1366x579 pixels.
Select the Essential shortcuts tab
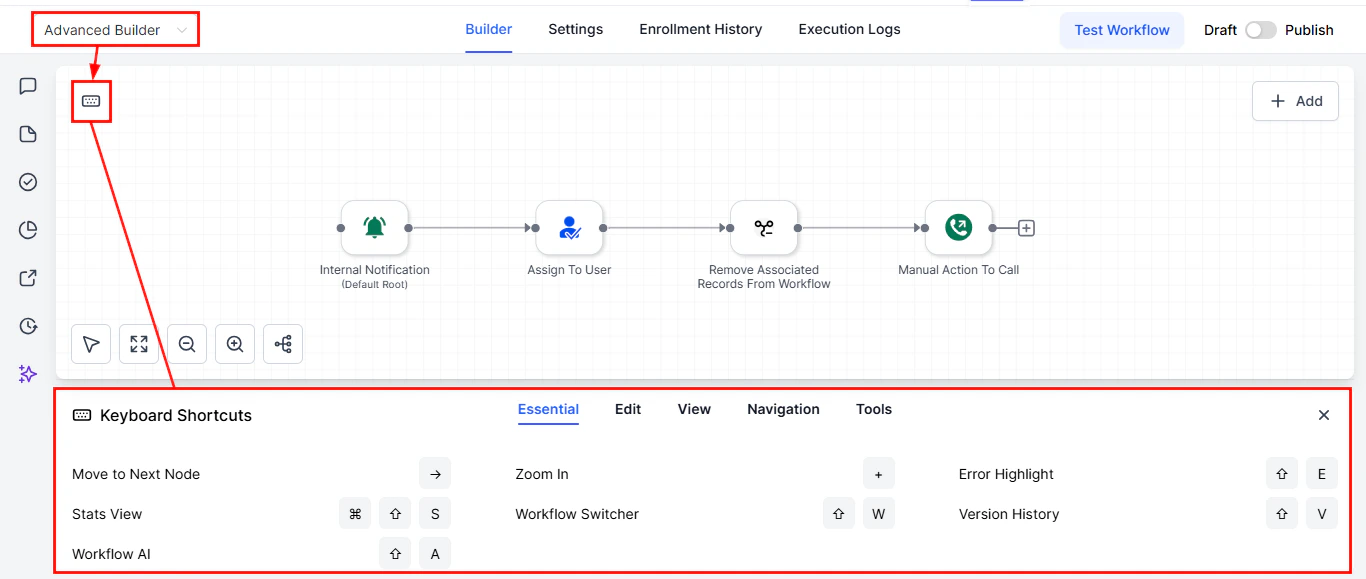(548, 409)
